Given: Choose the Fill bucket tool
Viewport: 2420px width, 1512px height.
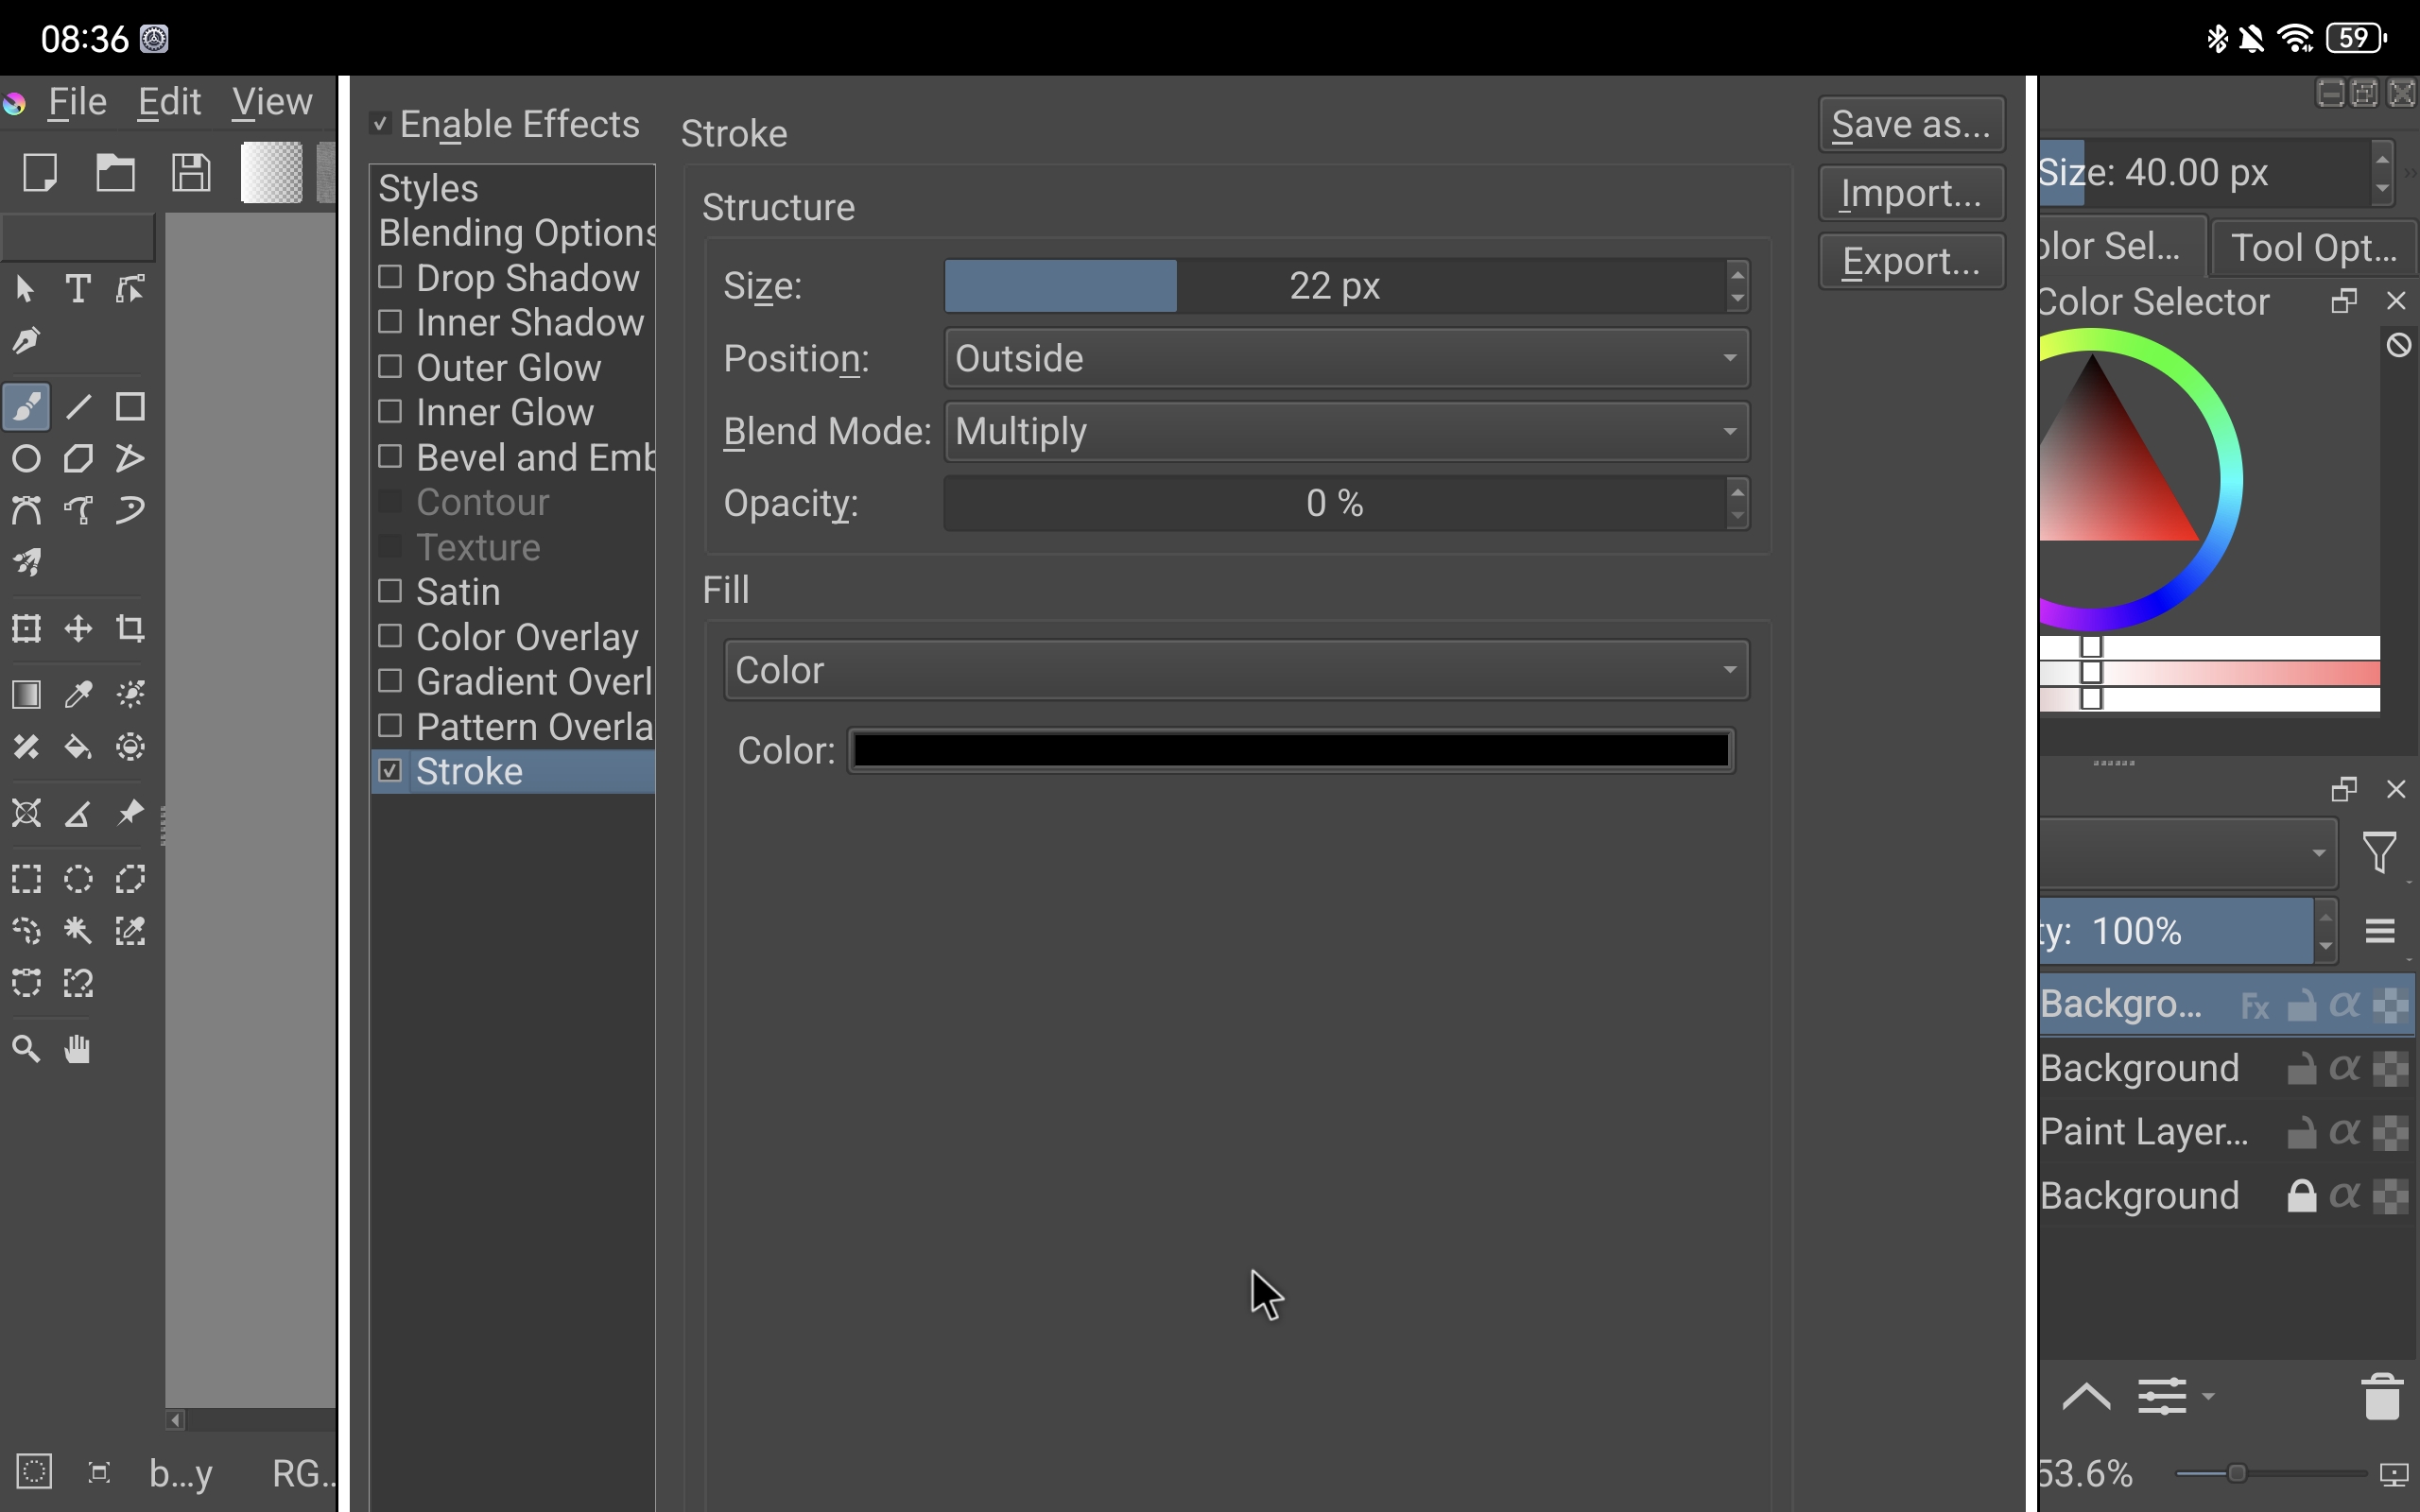Looking at the screenshot, I should point(78,747).
